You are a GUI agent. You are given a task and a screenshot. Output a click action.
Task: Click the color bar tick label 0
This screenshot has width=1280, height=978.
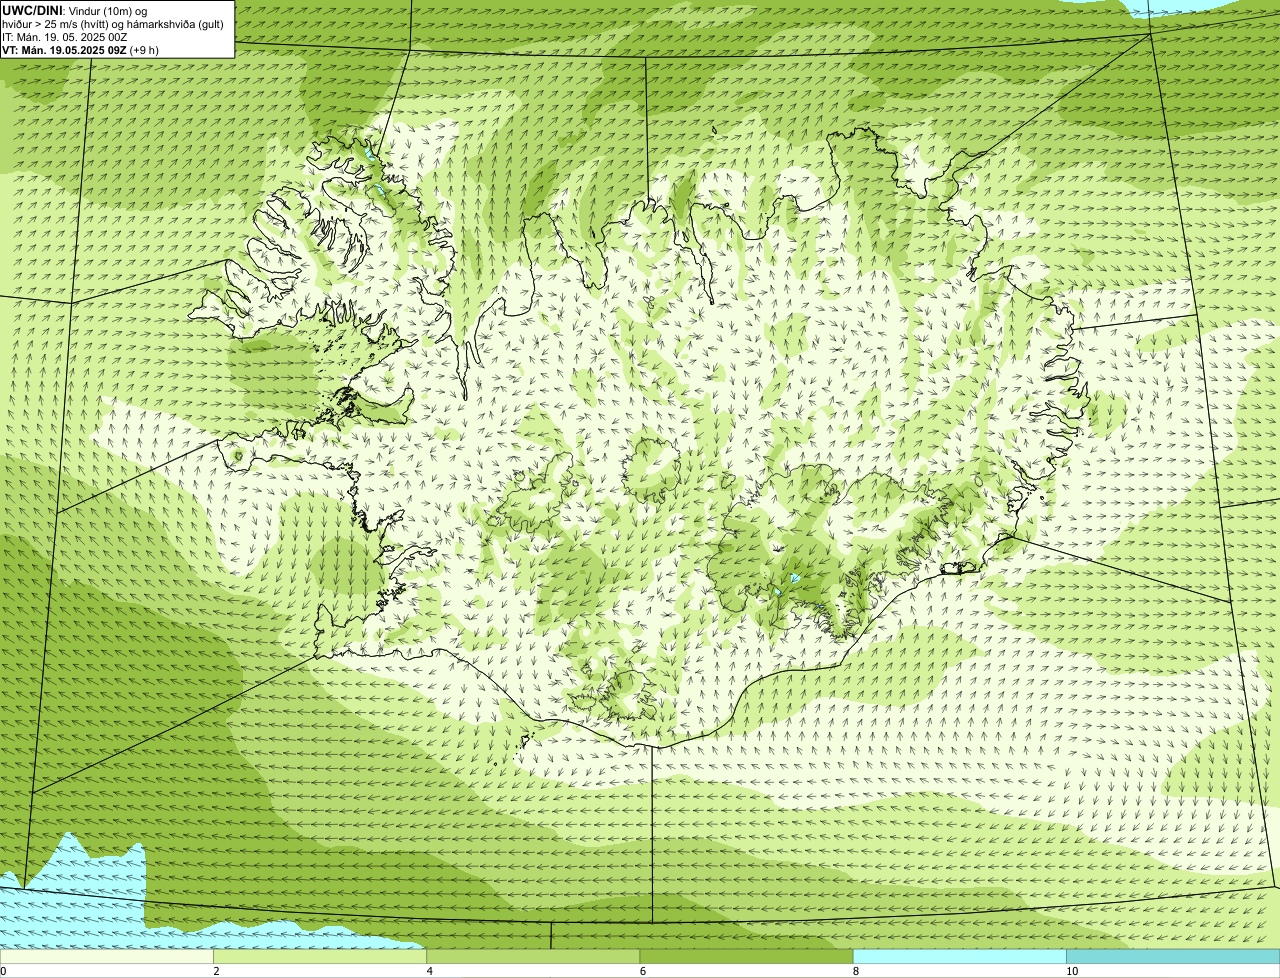click(3, 971)
